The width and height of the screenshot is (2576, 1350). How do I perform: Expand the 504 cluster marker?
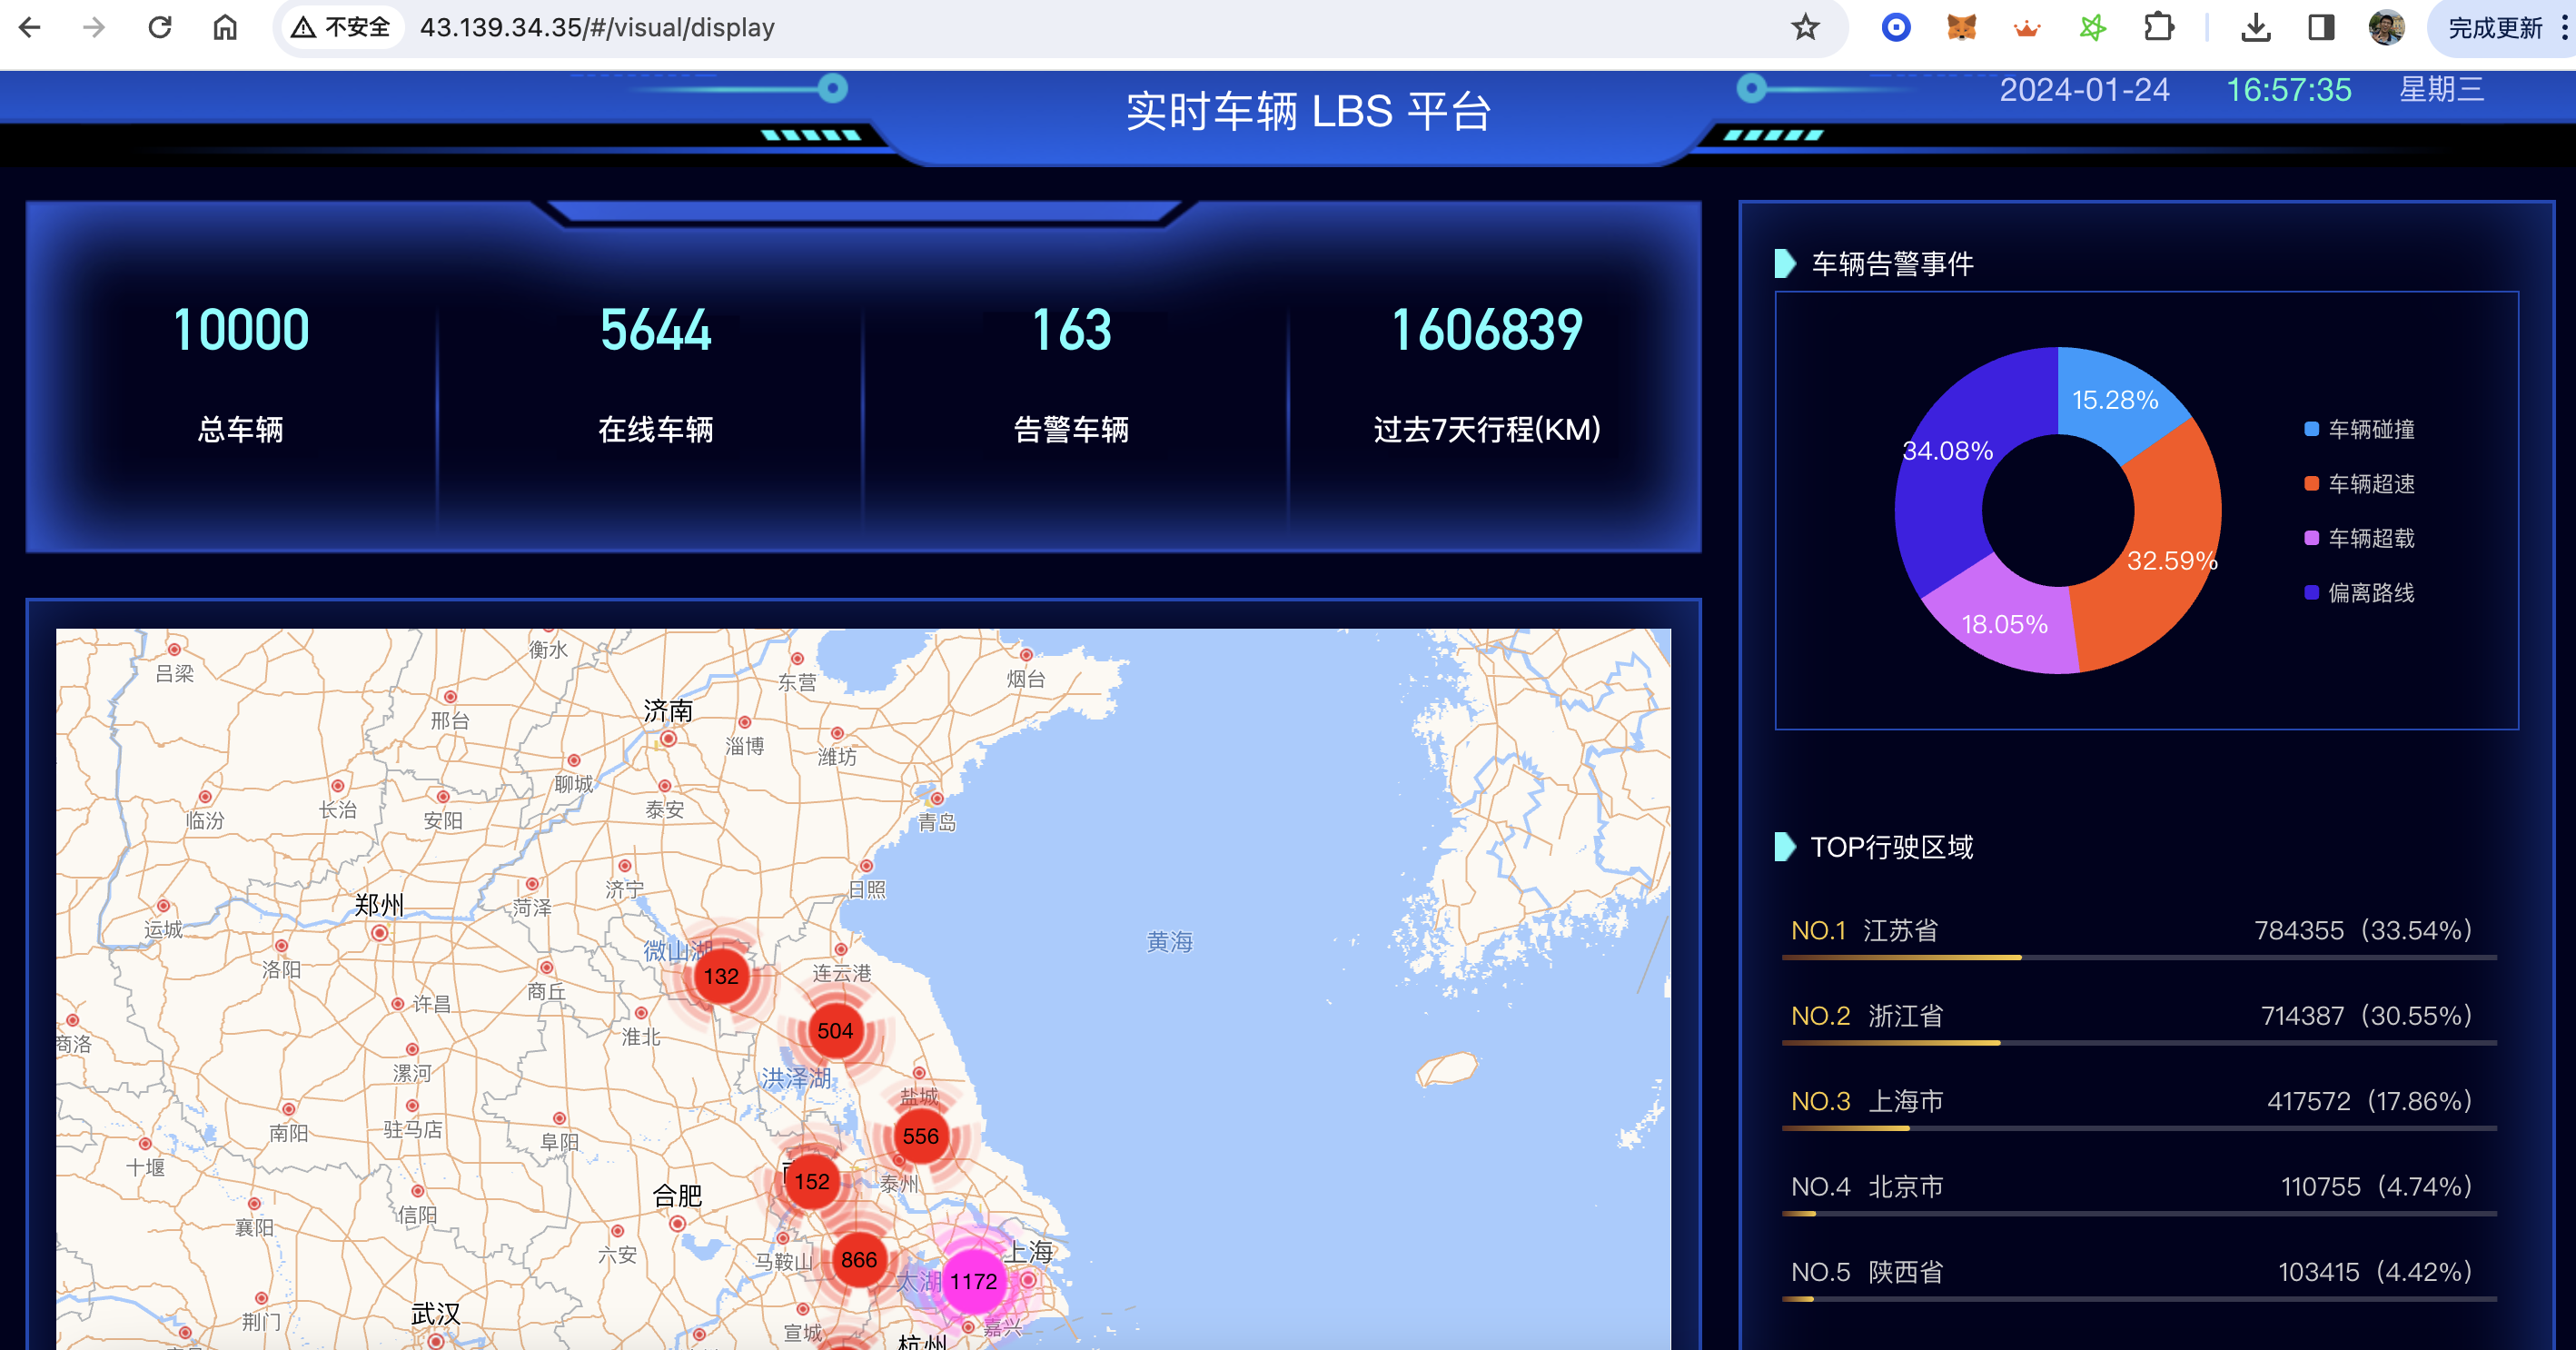point(835,1031)
